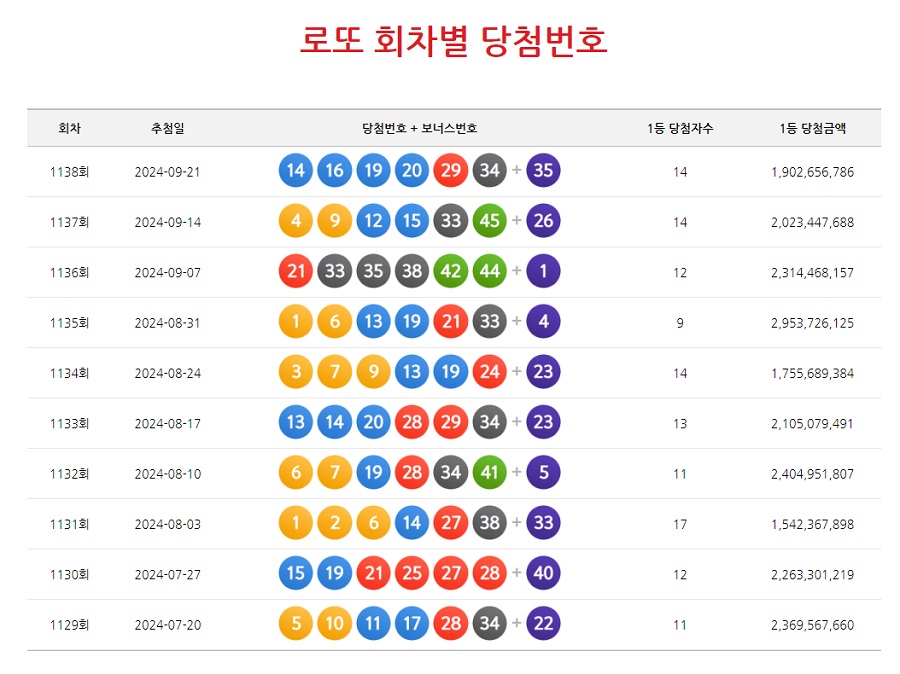Click gray ball 34 in draw 1129
The image size is (900, 674).
pyautogui.click(x=489, y=623)
